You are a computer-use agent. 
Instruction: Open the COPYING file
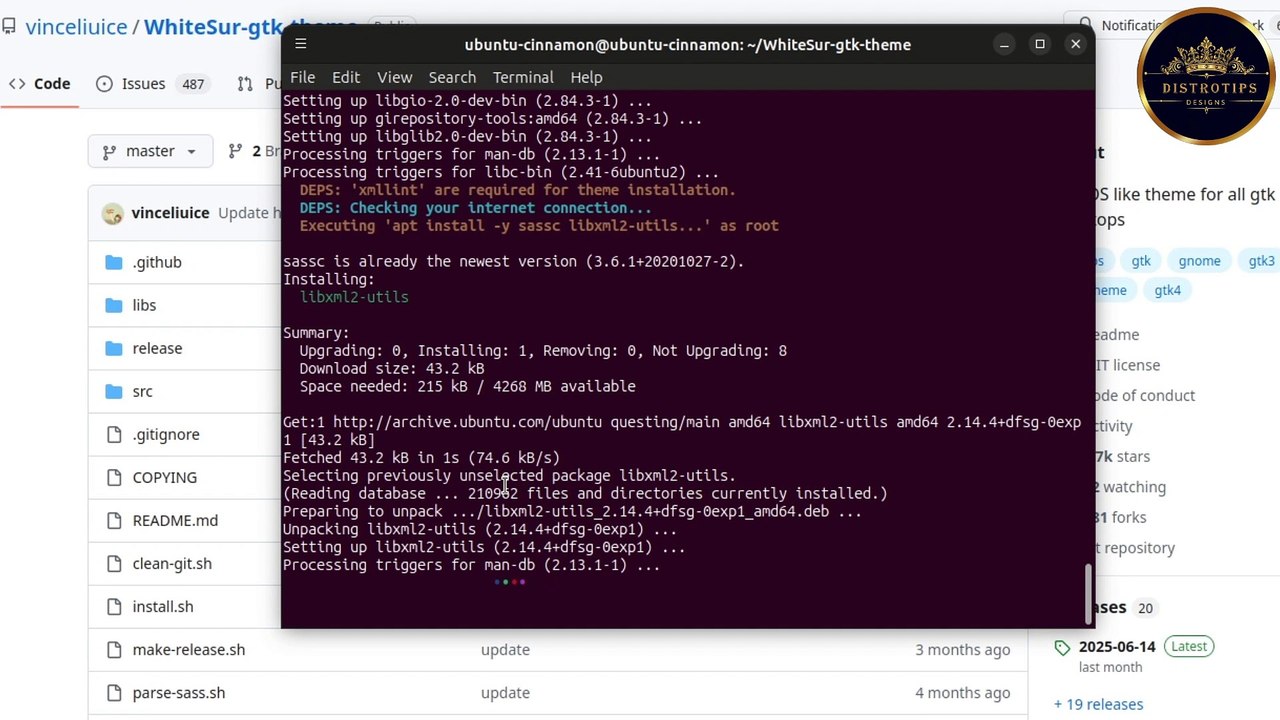(164, 477)
